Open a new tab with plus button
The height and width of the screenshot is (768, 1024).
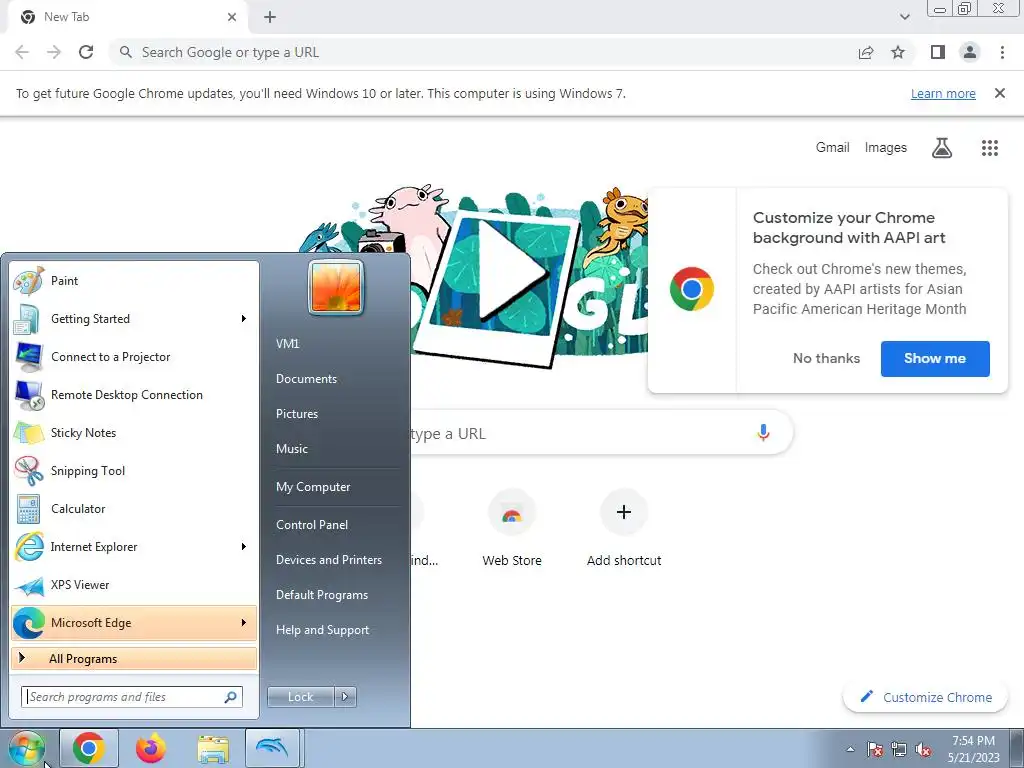pyautogui.click(x=270, y=17)
